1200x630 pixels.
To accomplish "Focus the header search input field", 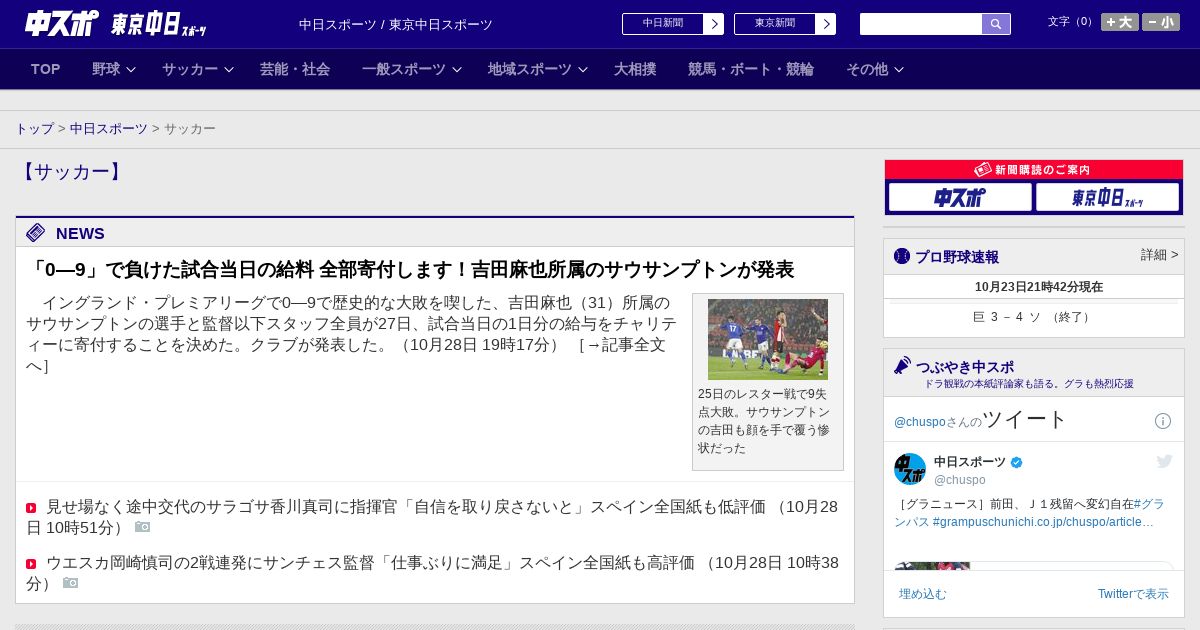I will [921, 24].
